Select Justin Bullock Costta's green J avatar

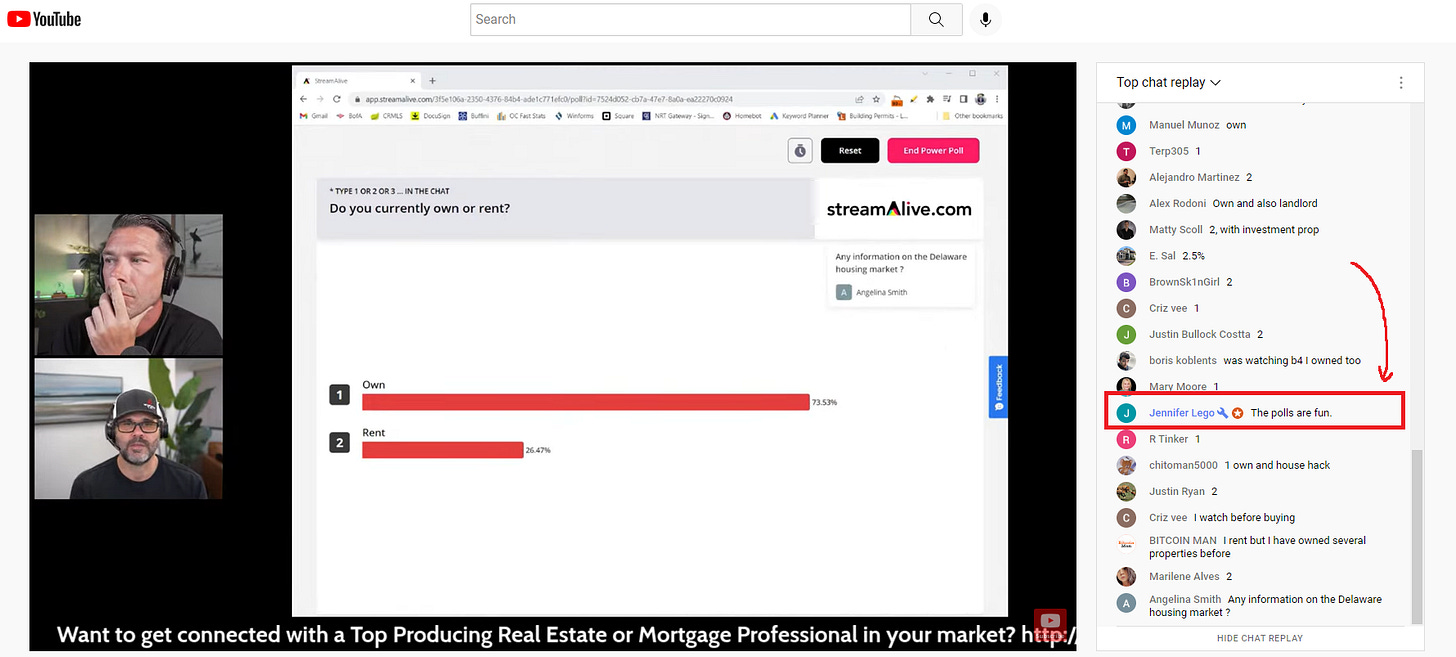click(1127, 334)
